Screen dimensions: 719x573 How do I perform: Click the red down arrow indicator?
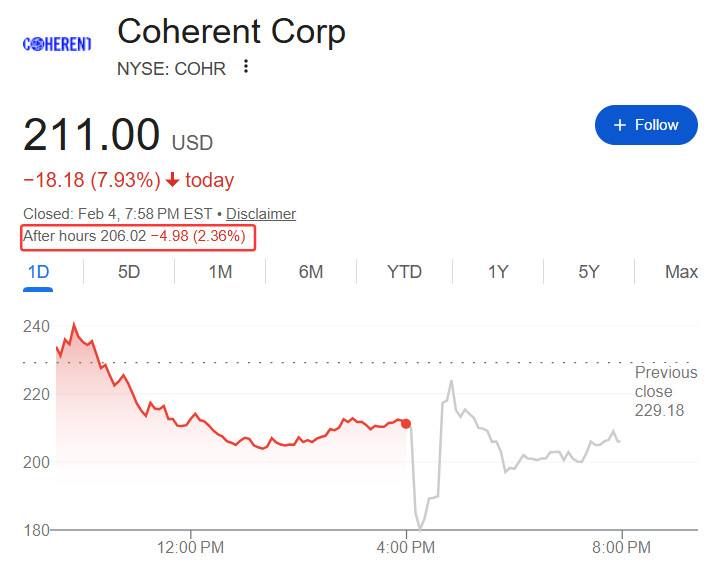[x=173, y=181]
